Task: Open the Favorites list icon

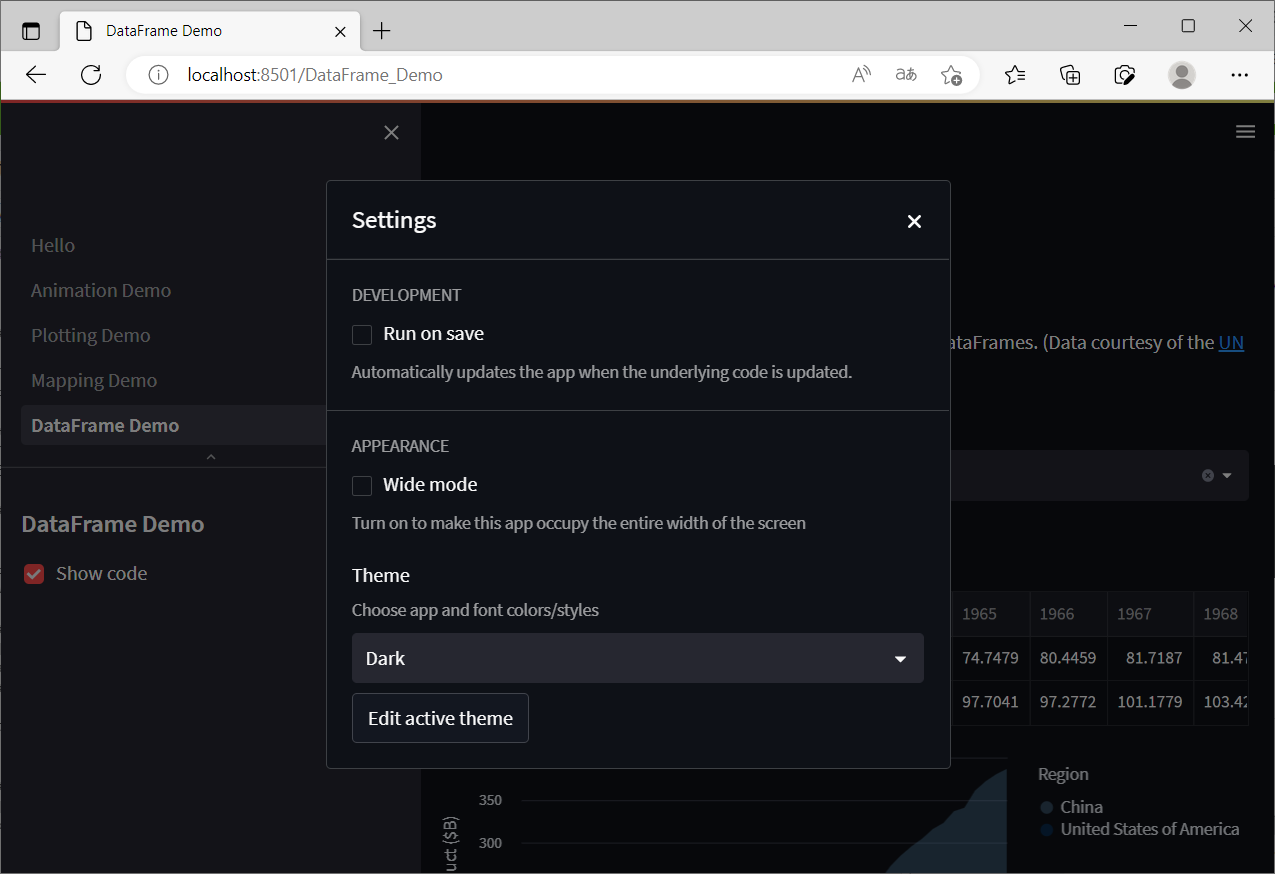Action: (x=1016, y=74)
